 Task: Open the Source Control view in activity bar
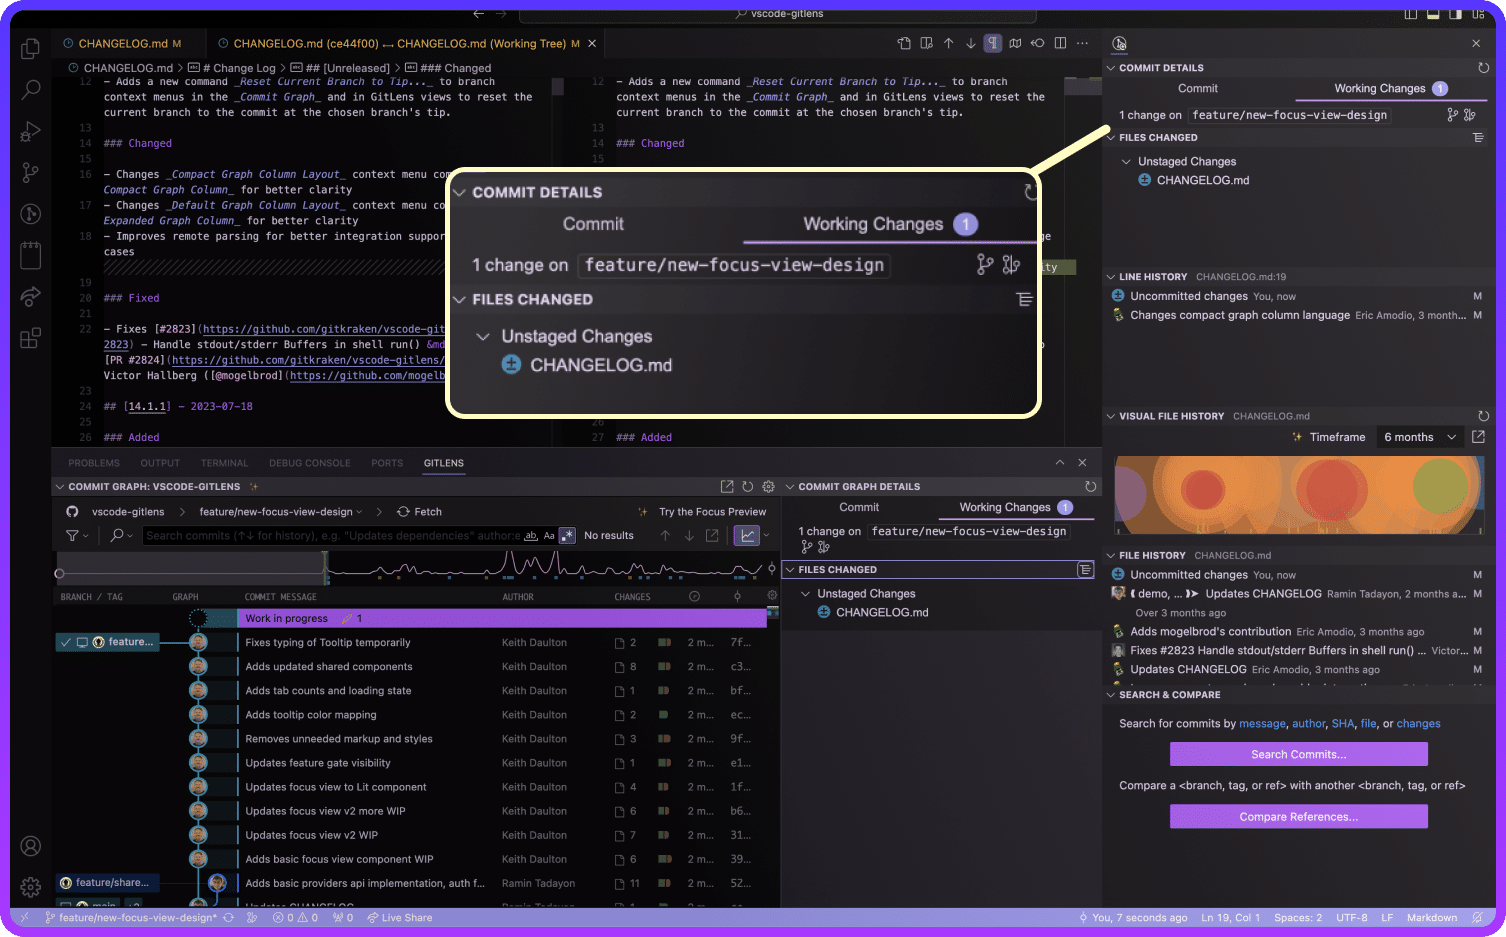click(31, 172)
